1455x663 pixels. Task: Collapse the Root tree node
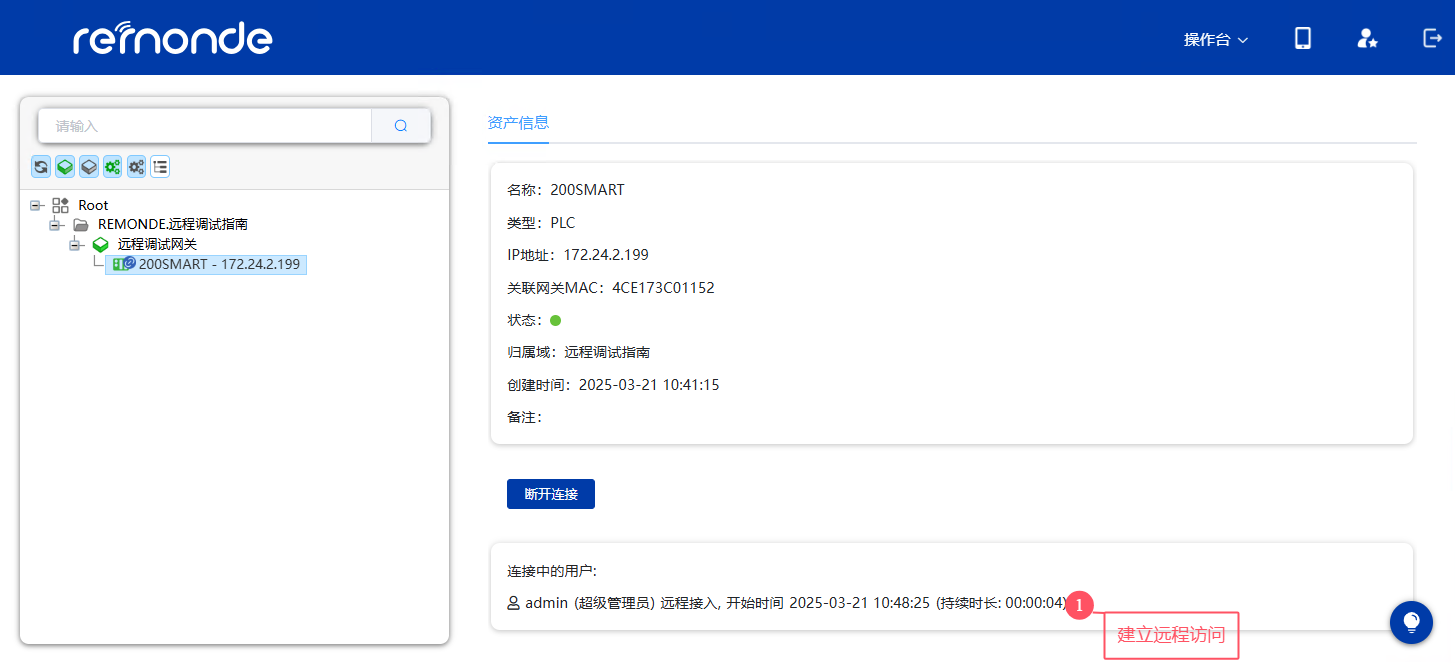[x=36, y=205]
